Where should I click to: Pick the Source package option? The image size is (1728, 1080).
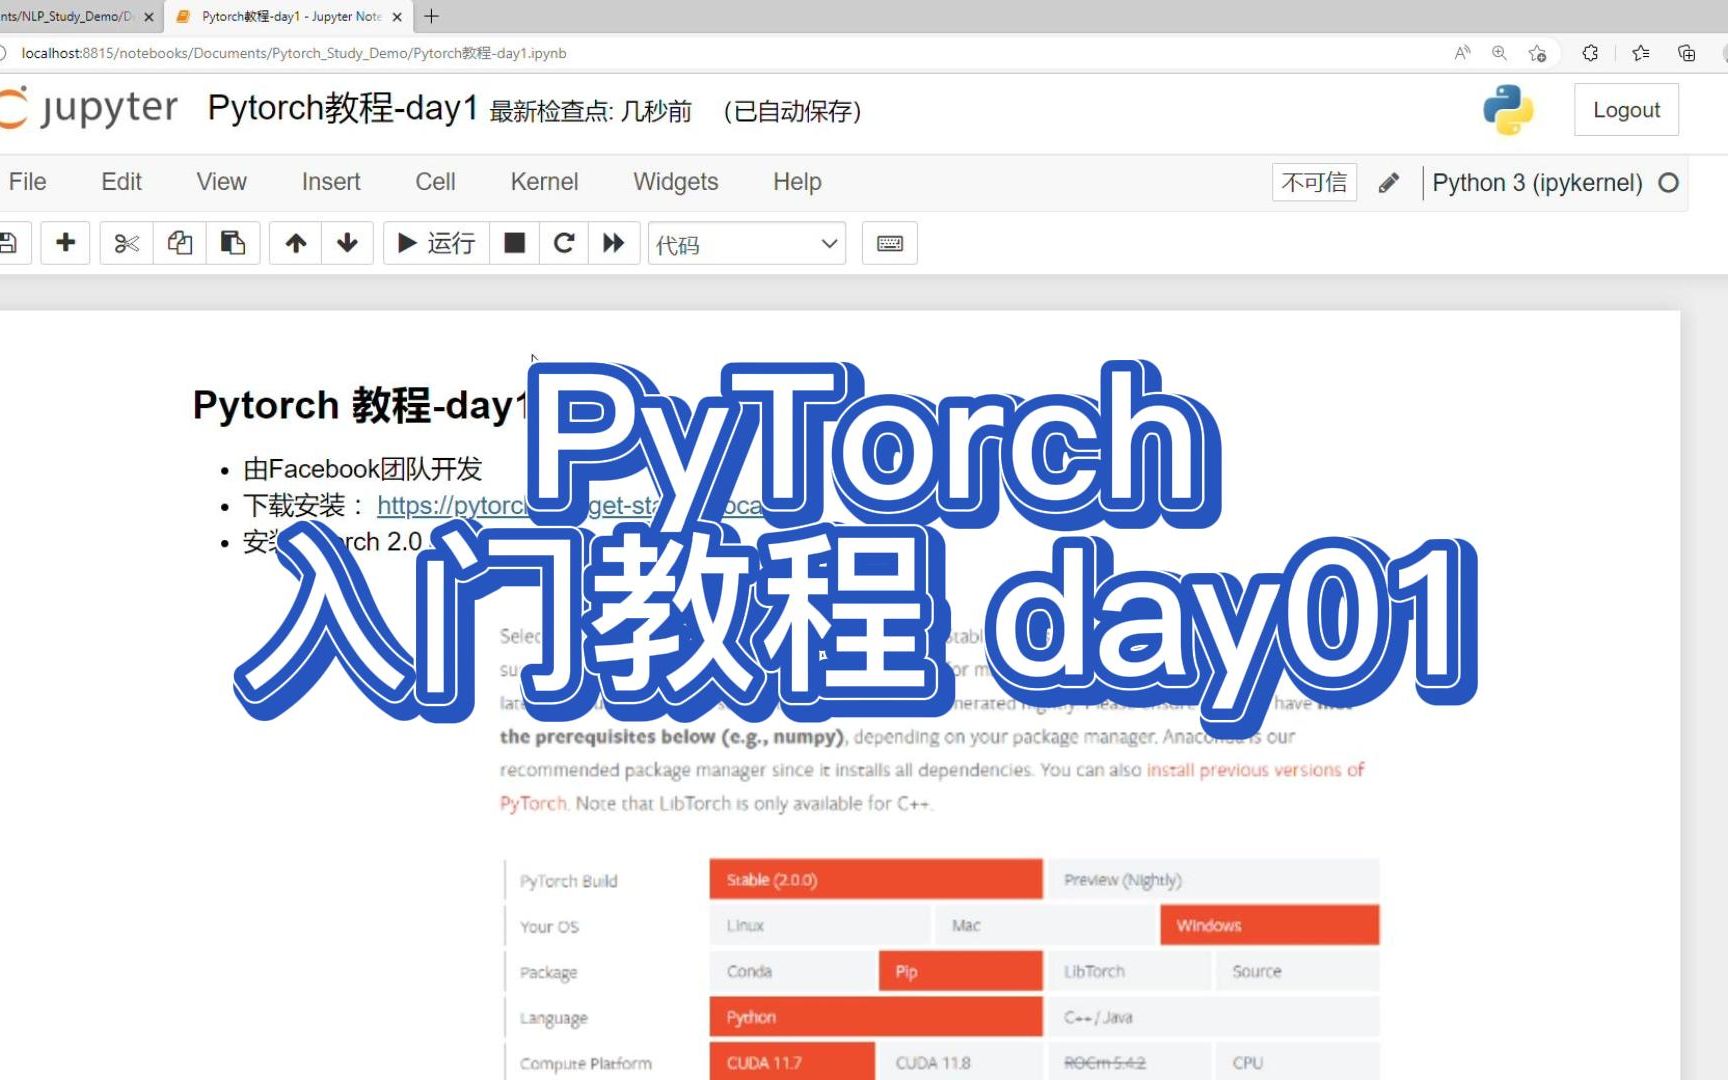1298,972
